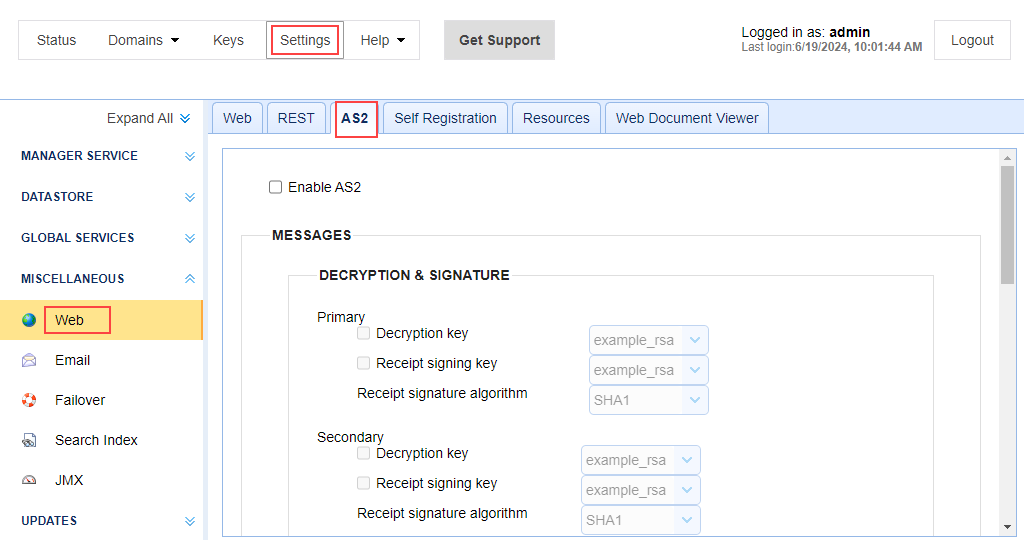This screenshot has width=1024, height=540.
Task: Open Primary Receipt signature algorithm SHA1 dropdown
Action: [x=648, y=400]
